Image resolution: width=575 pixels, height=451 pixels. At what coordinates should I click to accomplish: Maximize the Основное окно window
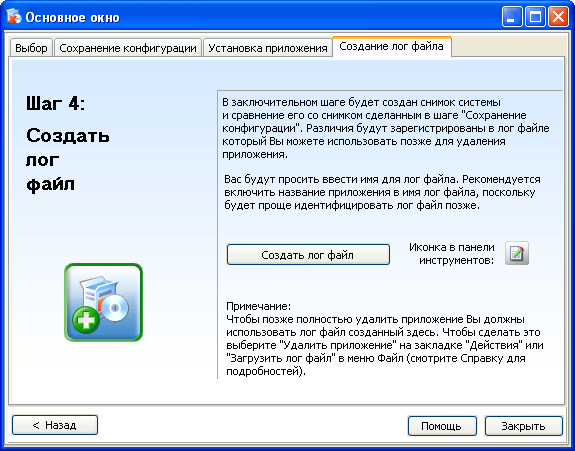535,17
